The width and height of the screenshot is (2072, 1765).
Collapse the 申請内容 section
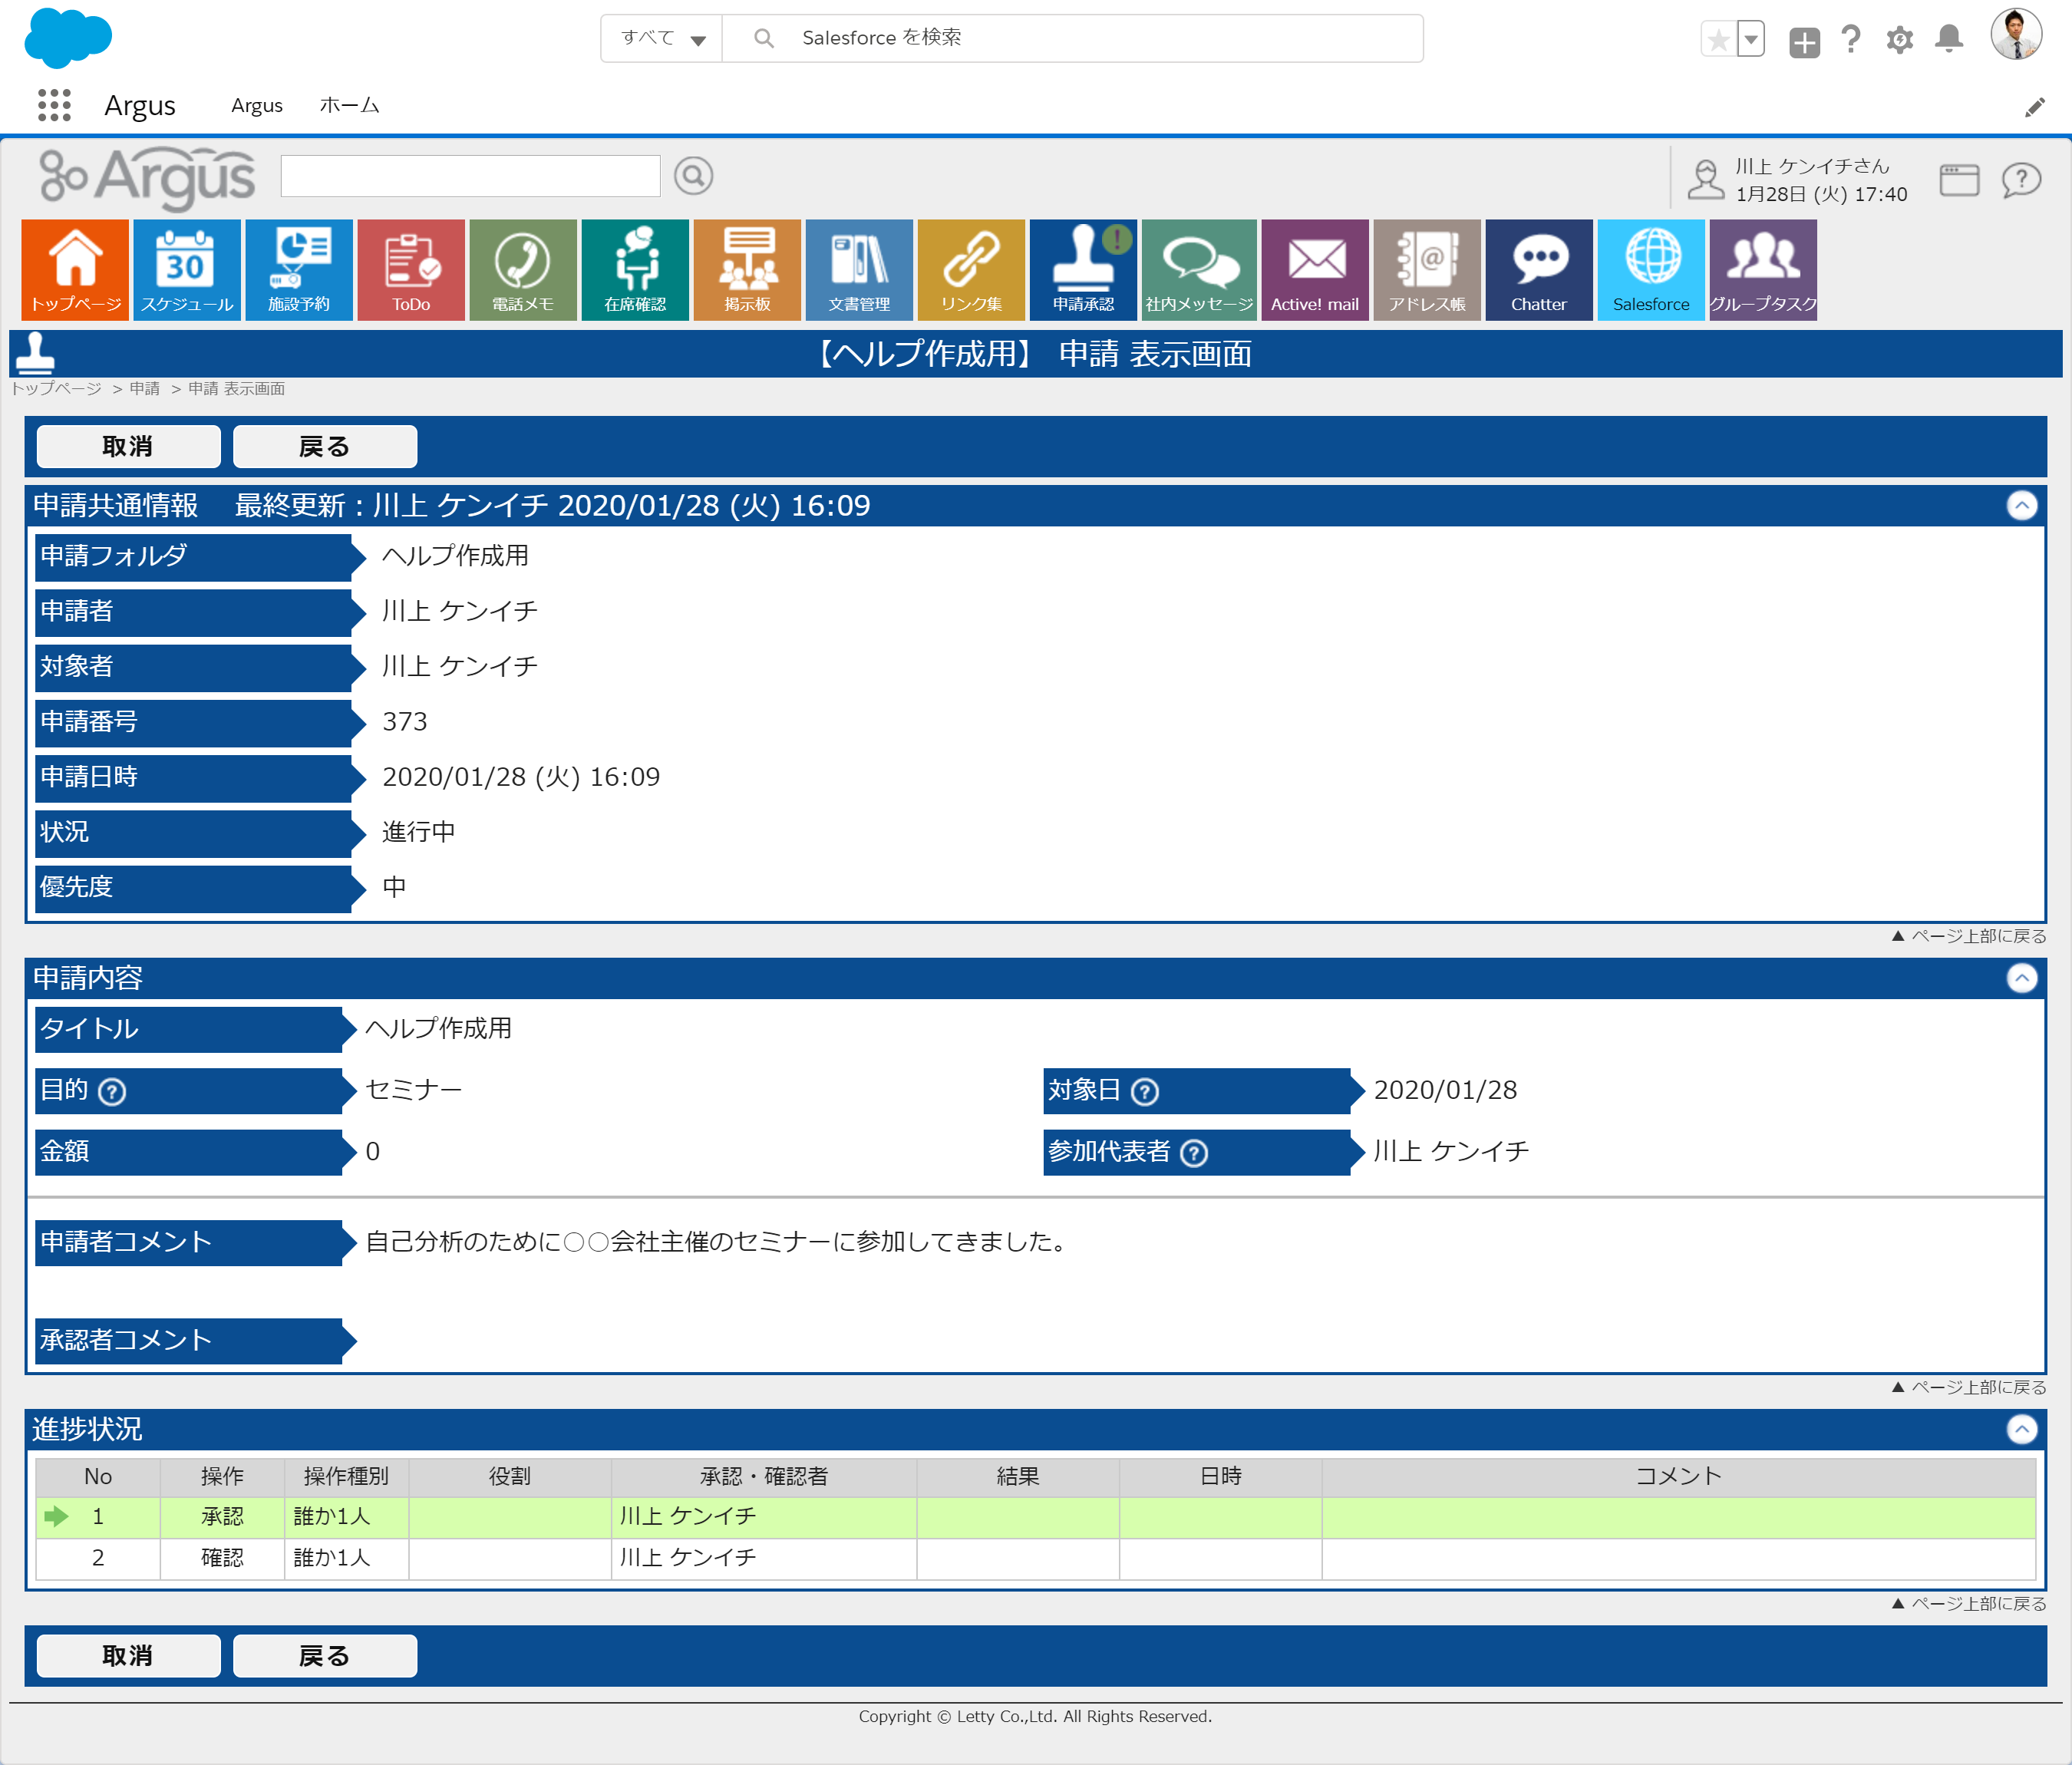click(2022, 978)
